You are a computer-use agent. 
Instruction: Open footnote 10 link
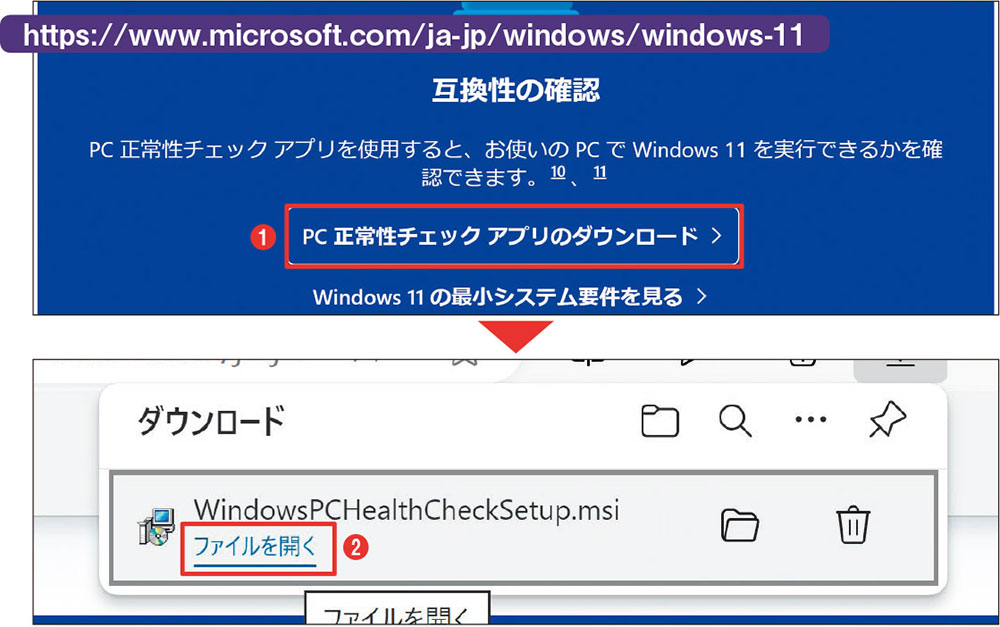click(558, 172)
